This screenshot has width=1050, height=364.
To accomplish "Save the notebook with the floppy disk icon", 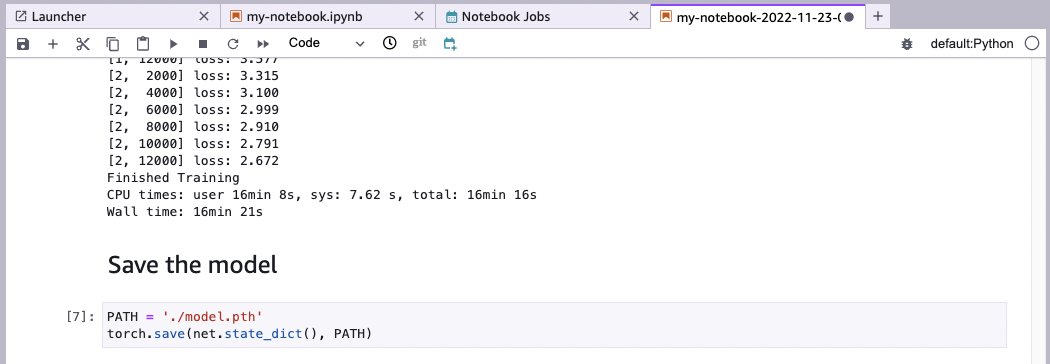I will (x=23, y=44).
